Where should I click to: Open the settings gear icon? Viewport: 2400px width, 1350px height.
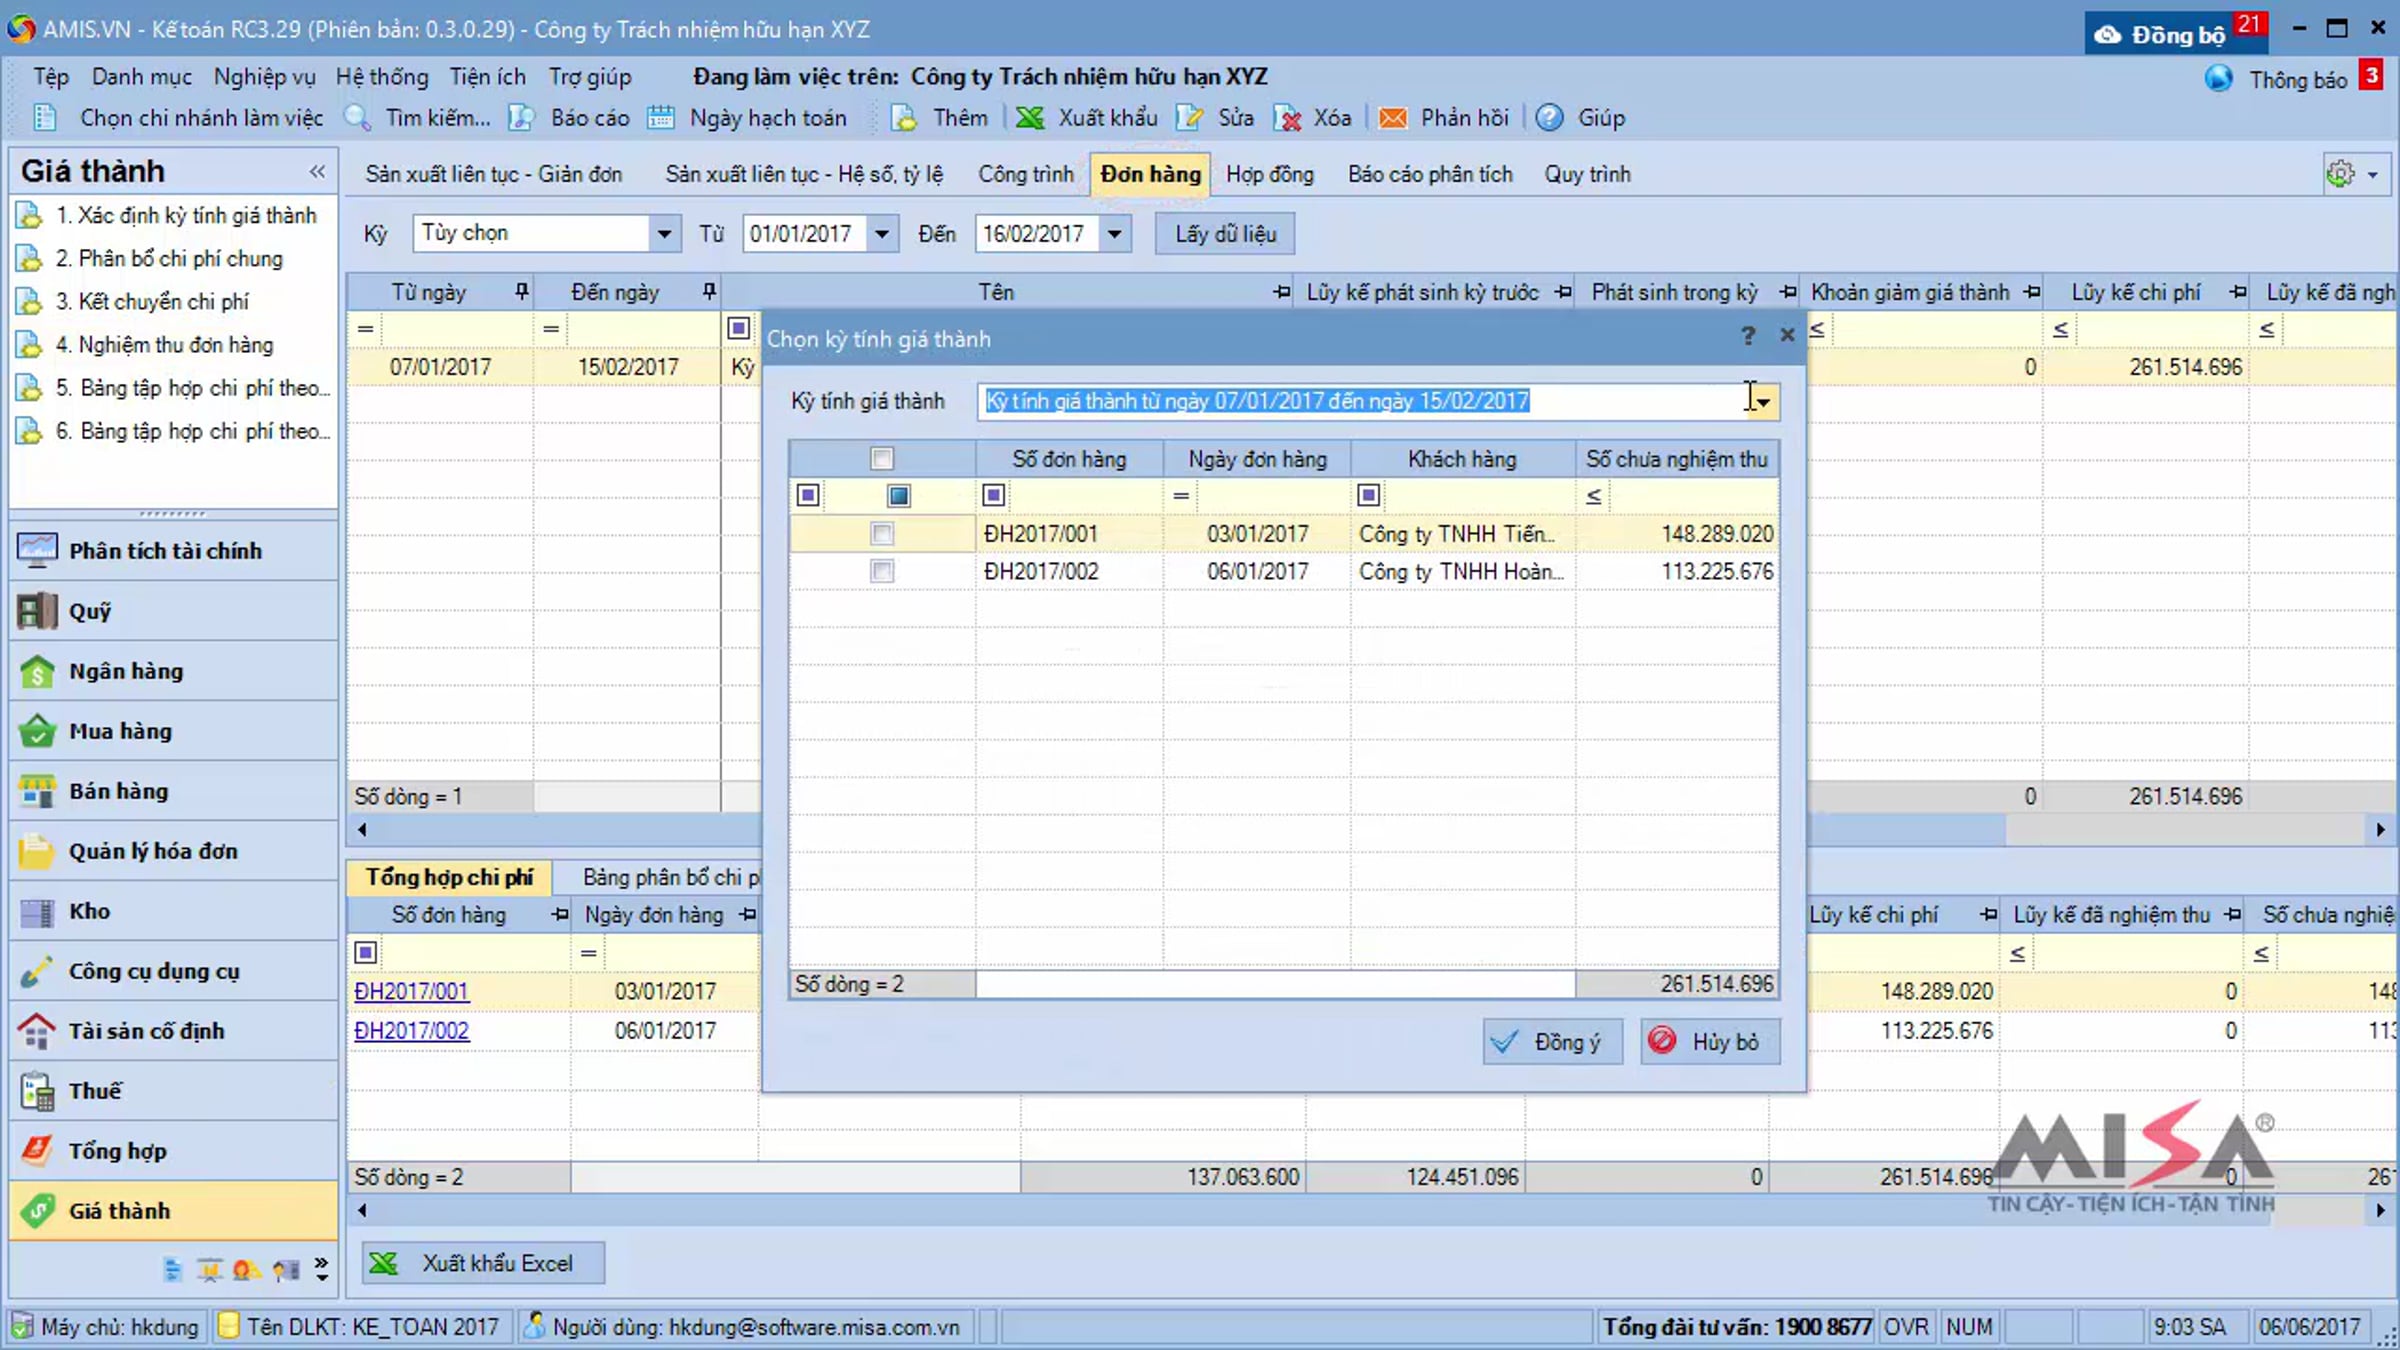coord(2341,174)
